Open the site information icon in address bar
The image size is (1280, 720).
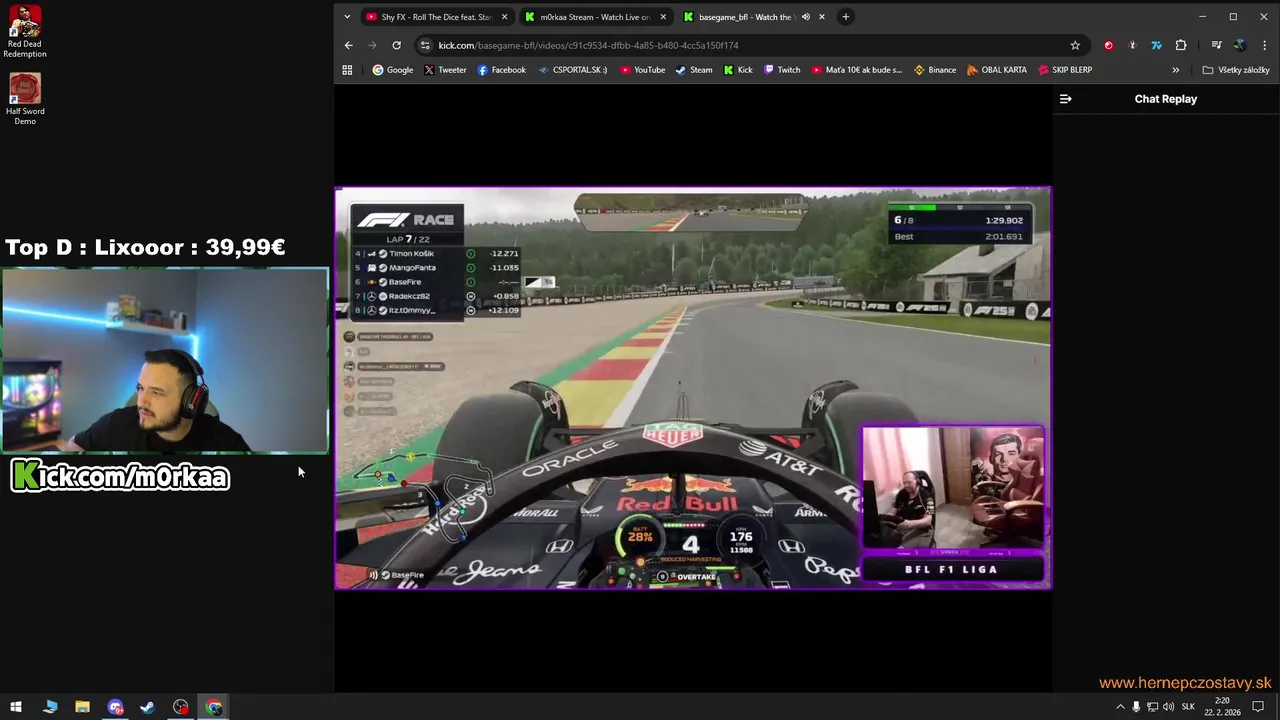(x=425, y=45)
